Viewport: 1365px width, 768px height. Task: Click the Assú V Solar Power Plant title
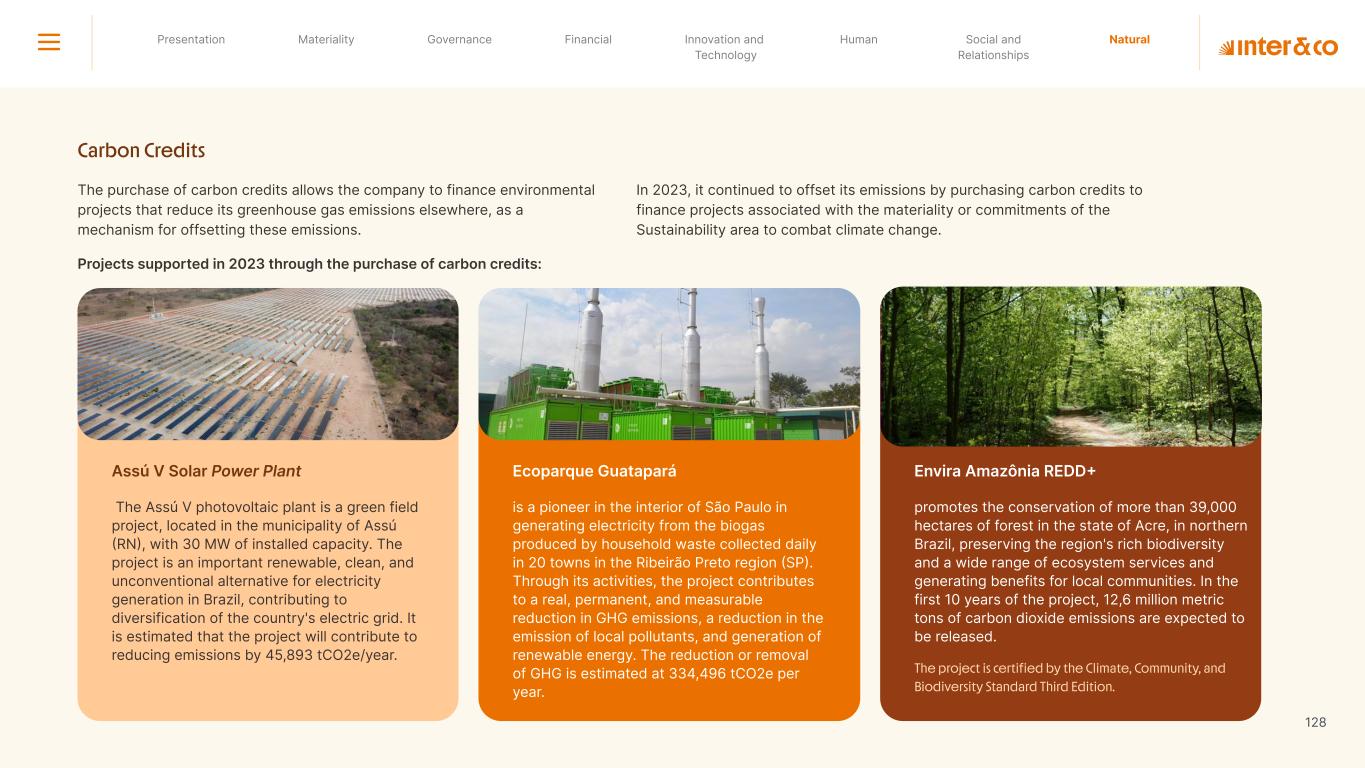click(x=206, y=471)
